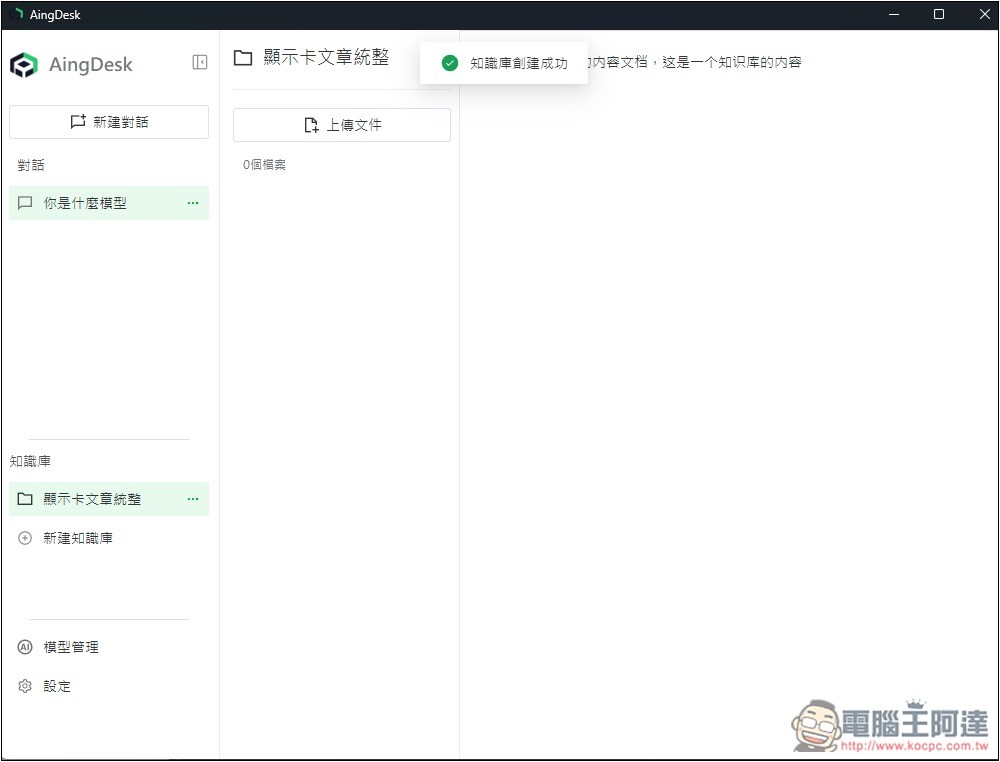Maximize the AingDesk window

coord(938,14)
